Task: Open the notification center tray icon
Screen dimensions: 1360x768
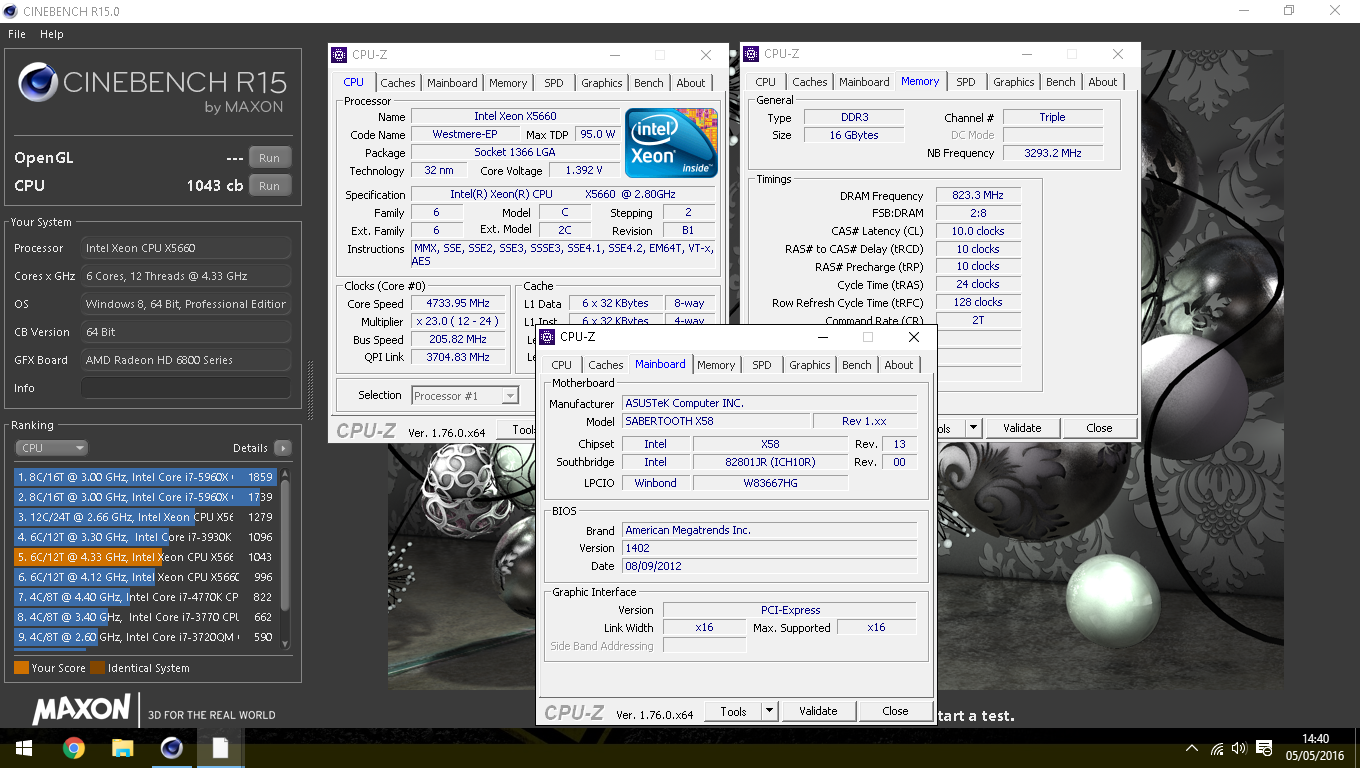Action: tap(1264, 748)
